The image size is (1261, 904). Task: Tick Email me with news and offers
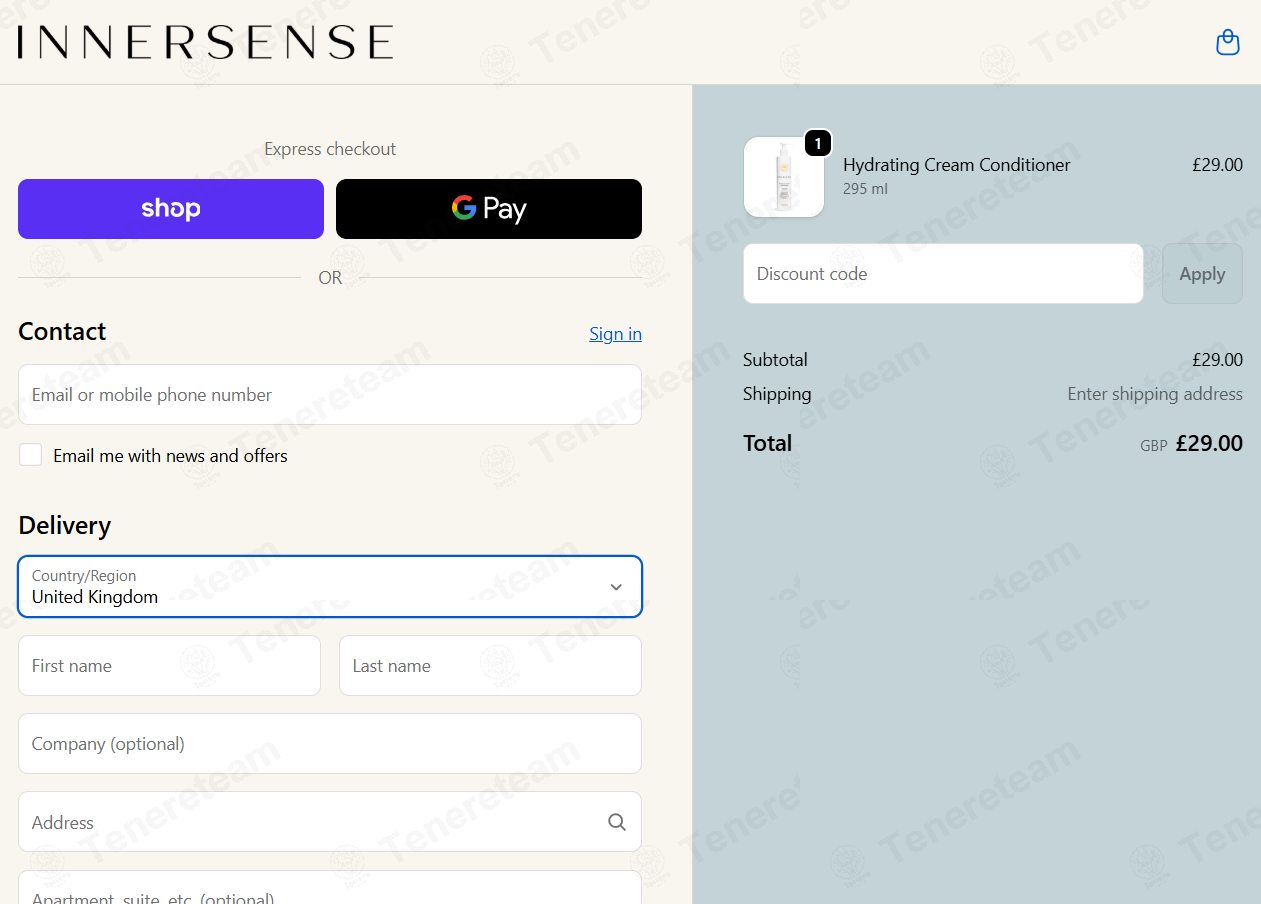[31, 455]
